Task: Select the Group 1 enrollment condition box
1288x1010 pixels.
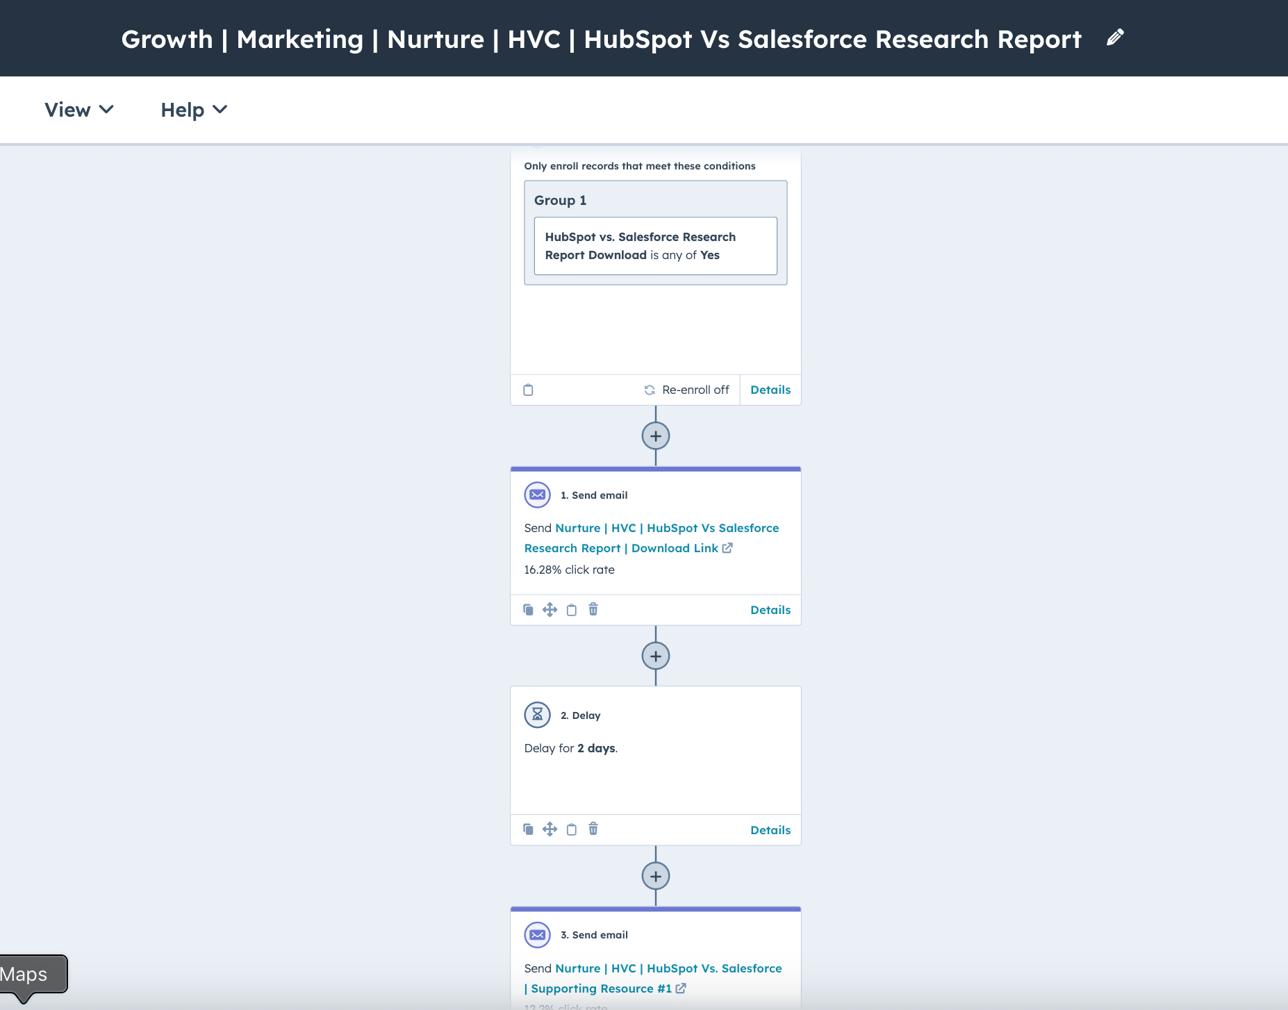Action: click(655, 234)
